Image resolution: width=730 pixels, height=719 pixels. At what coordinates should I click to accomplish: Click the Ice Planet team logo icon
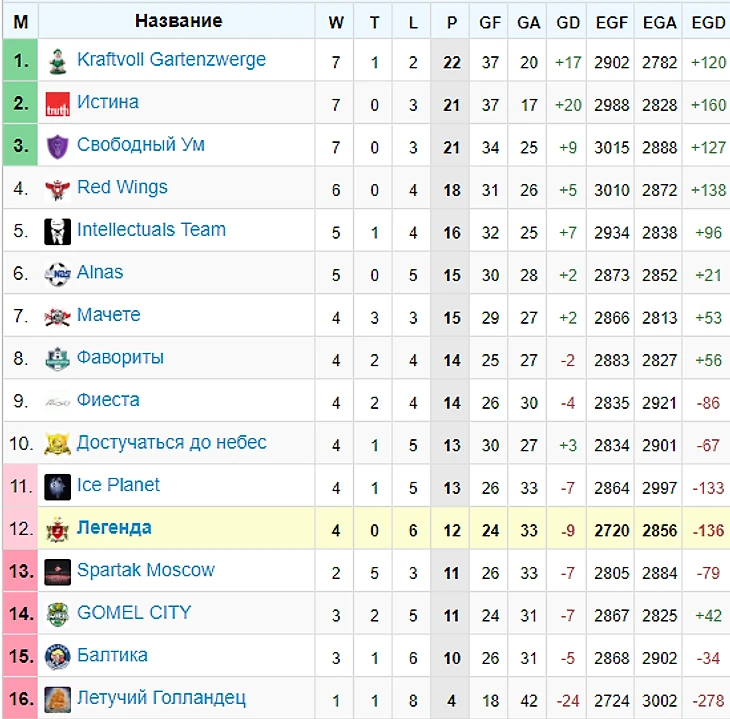click(57, 487)
